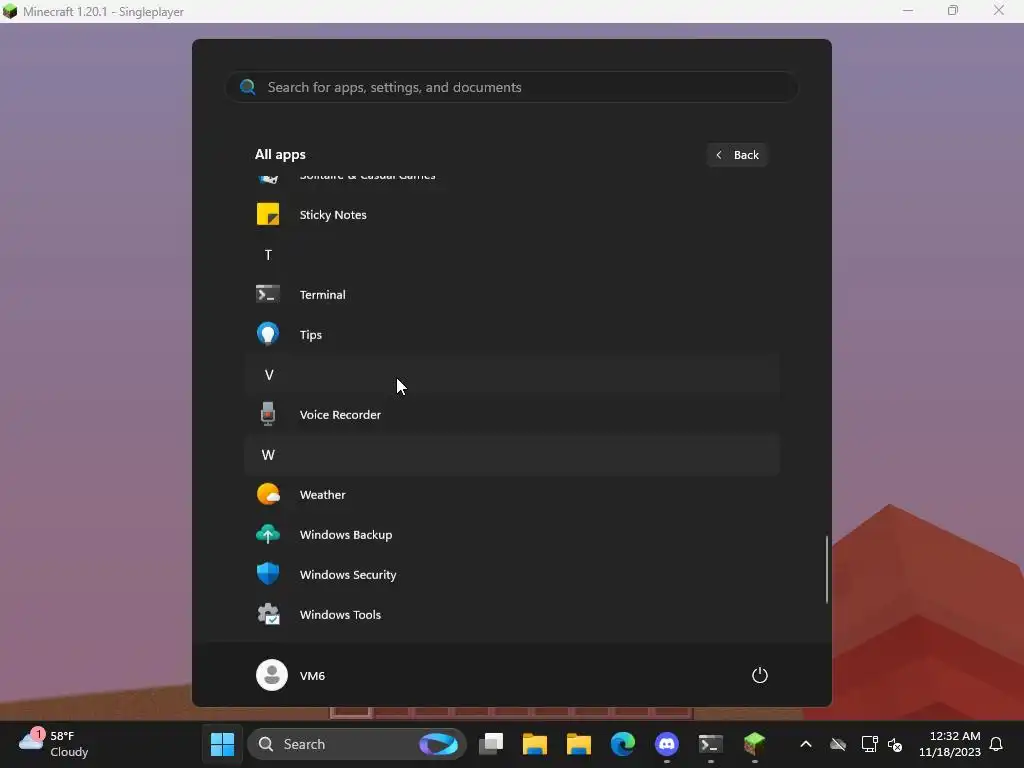Click the muted volume tray icon
The image size is (1024, 768).
[895, 744]
